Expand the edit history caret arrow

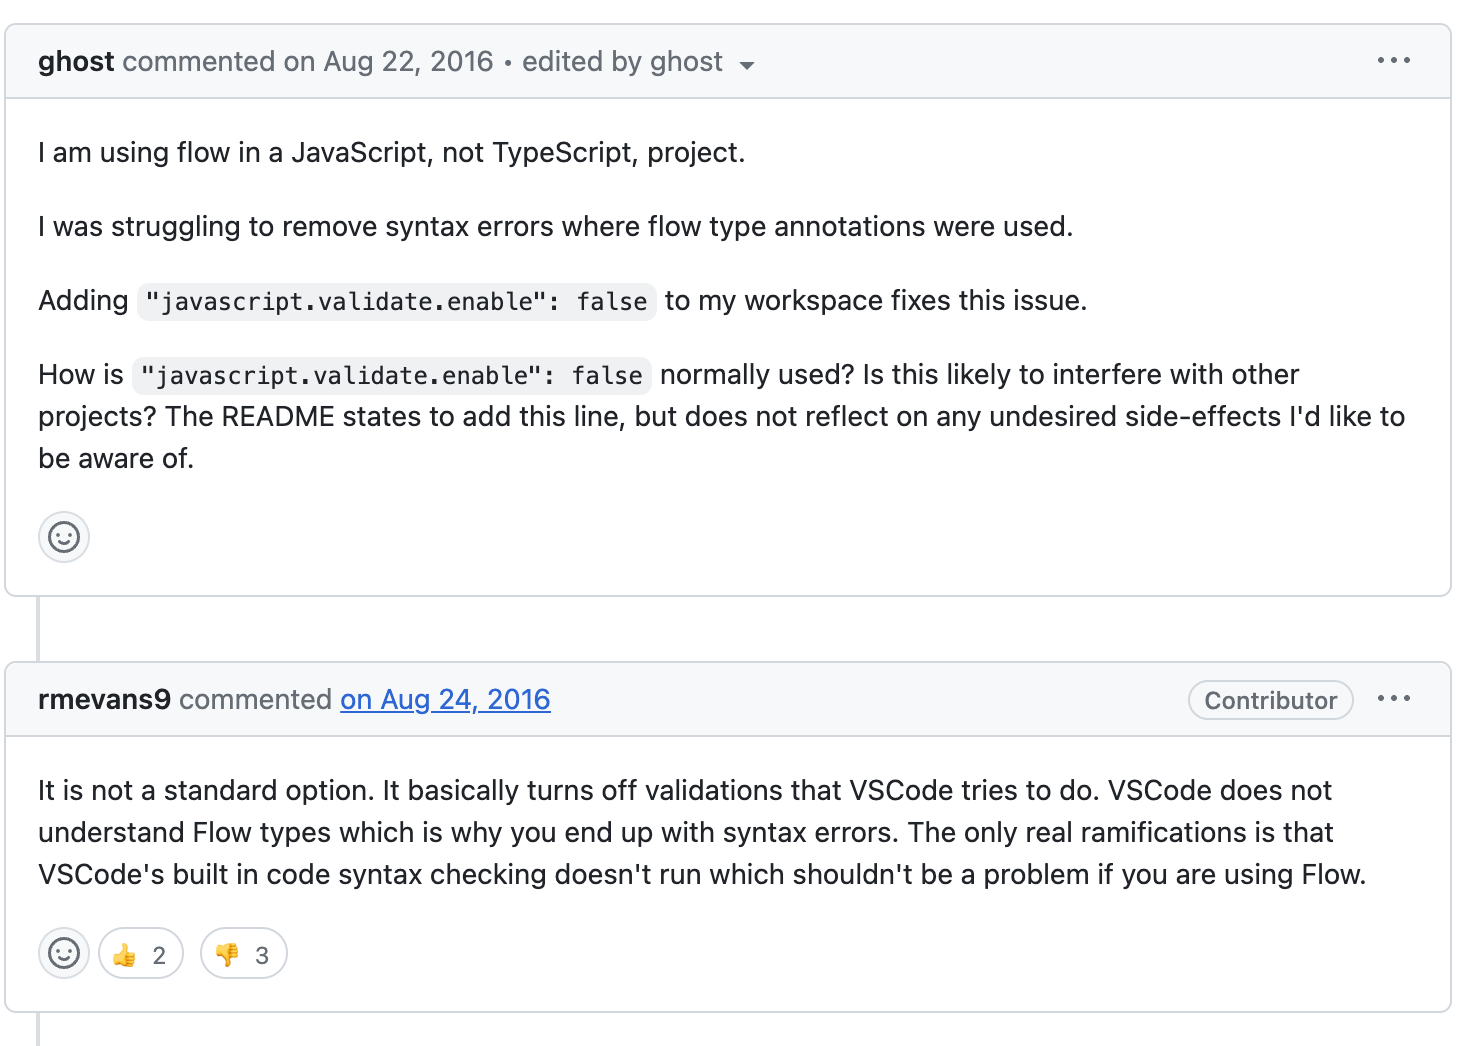(x=746, y=65)
